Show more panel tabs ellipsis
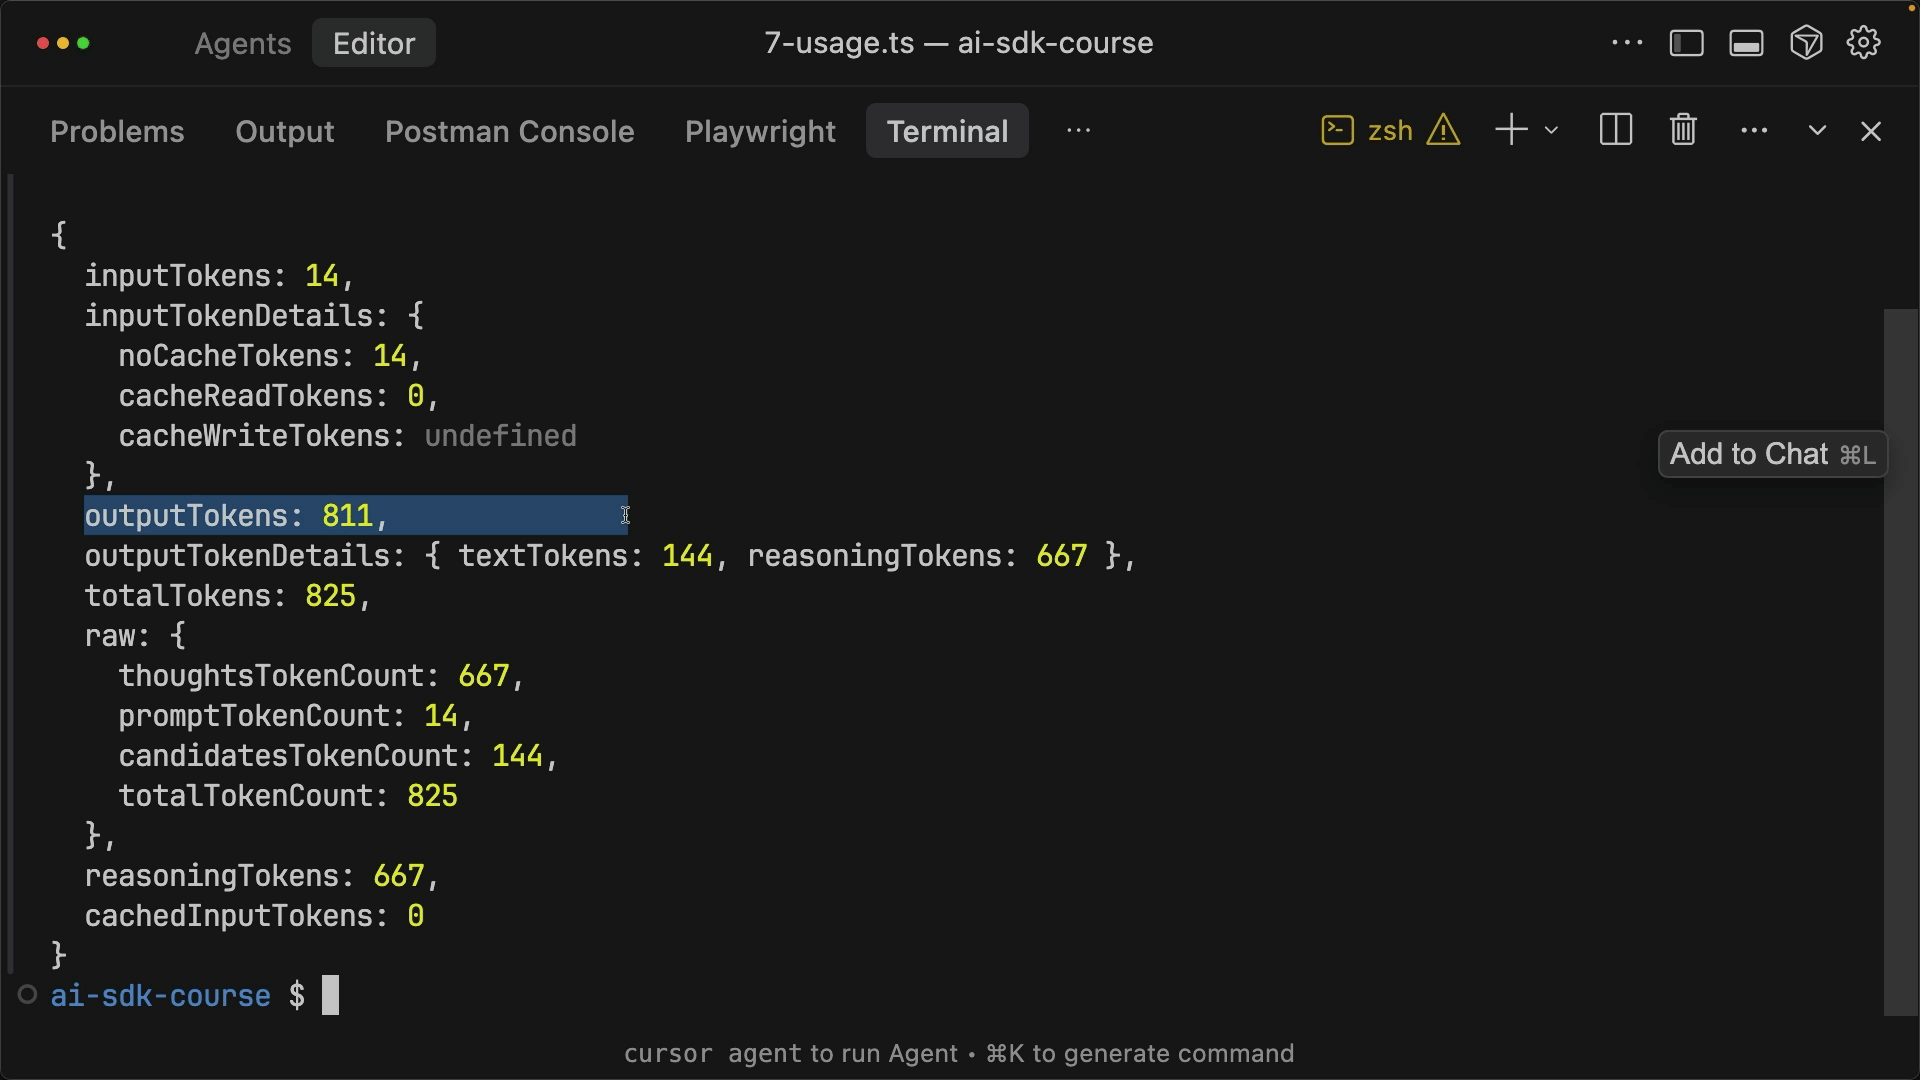This screenshot has width=1920, height=1080. 1078,131
